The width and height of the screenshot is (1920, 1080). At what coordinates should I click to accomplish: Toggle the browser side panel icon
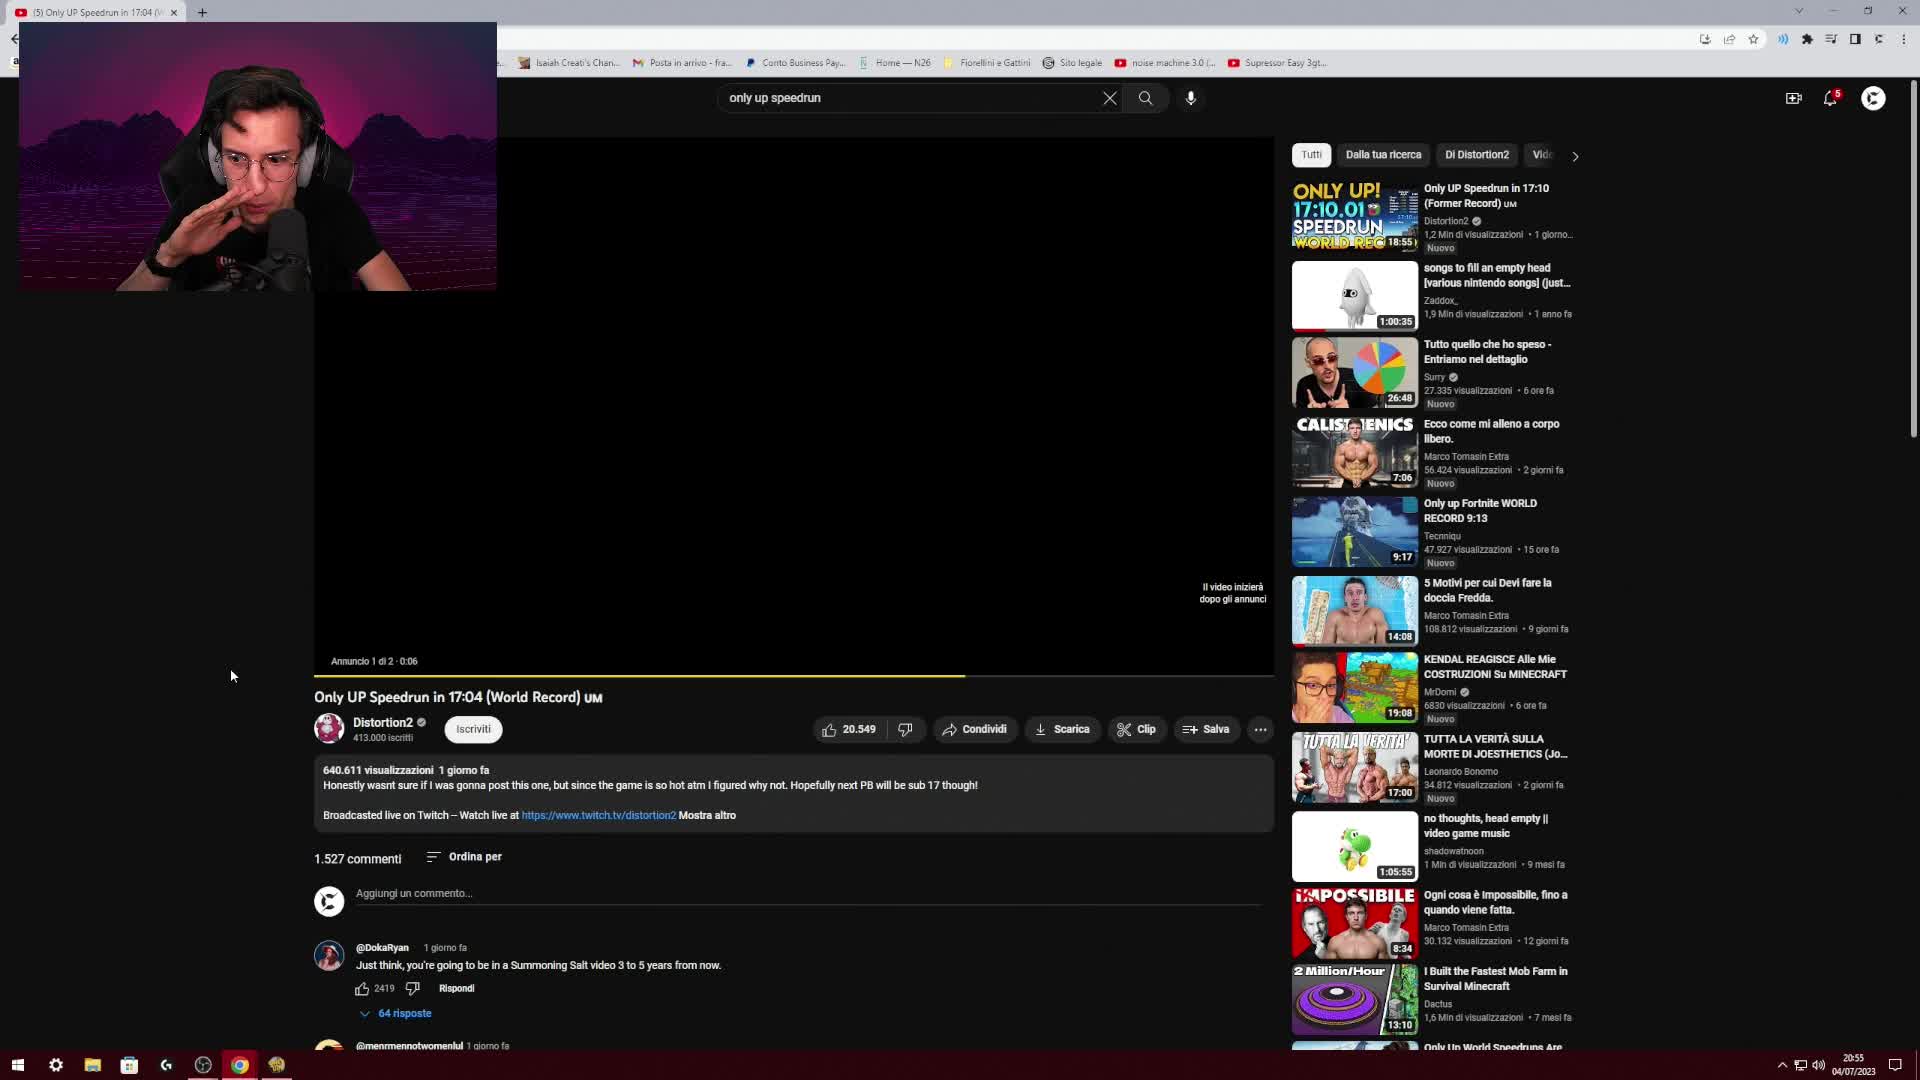1855,39
